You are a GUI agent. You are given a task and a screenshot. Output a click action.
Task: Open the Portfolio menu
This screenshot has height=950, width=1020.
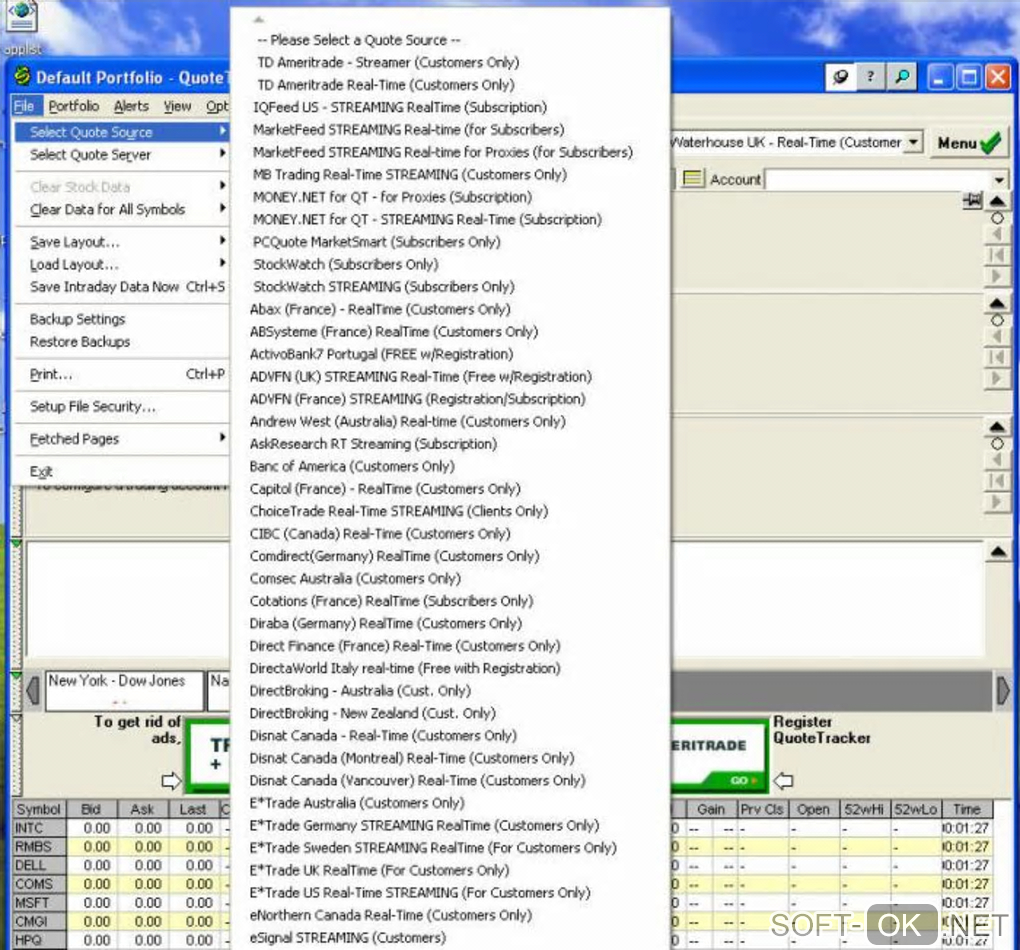[74, 106]
